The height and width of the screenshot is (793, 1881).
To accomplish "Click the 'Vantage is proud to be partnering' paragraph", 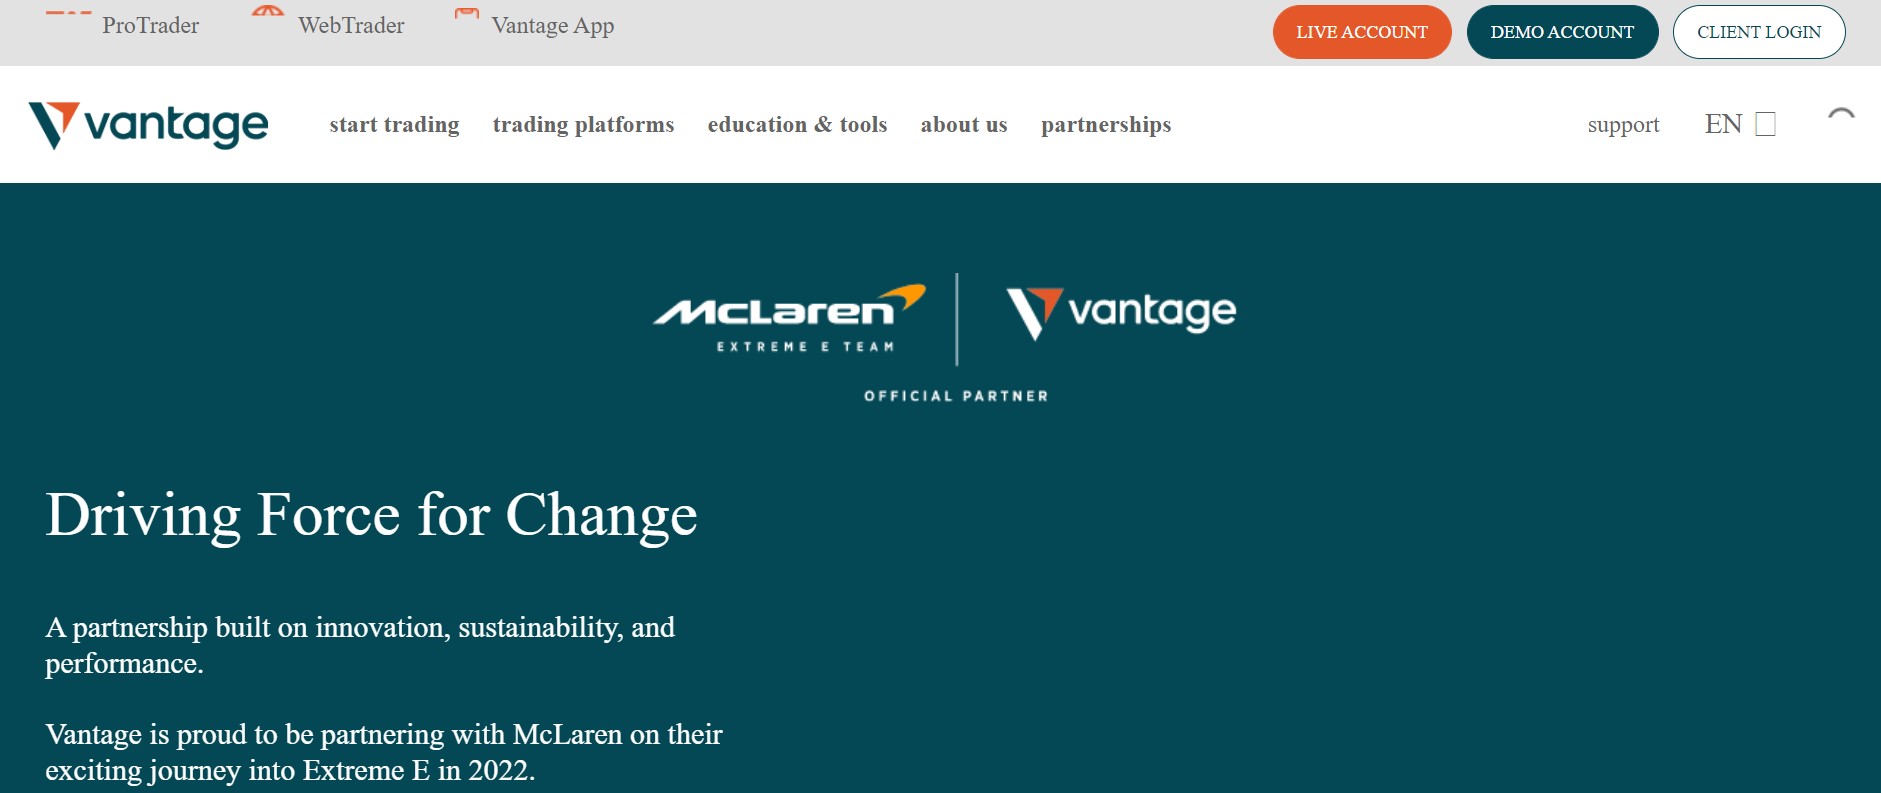I will (384, 752).
